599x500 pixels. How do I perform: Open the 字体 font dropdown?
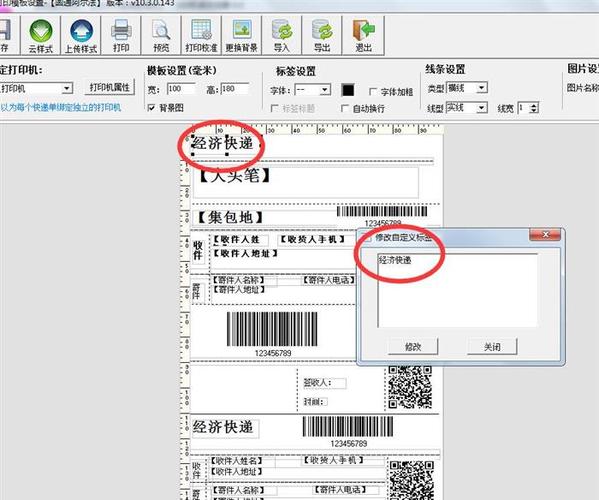[325, 90]
